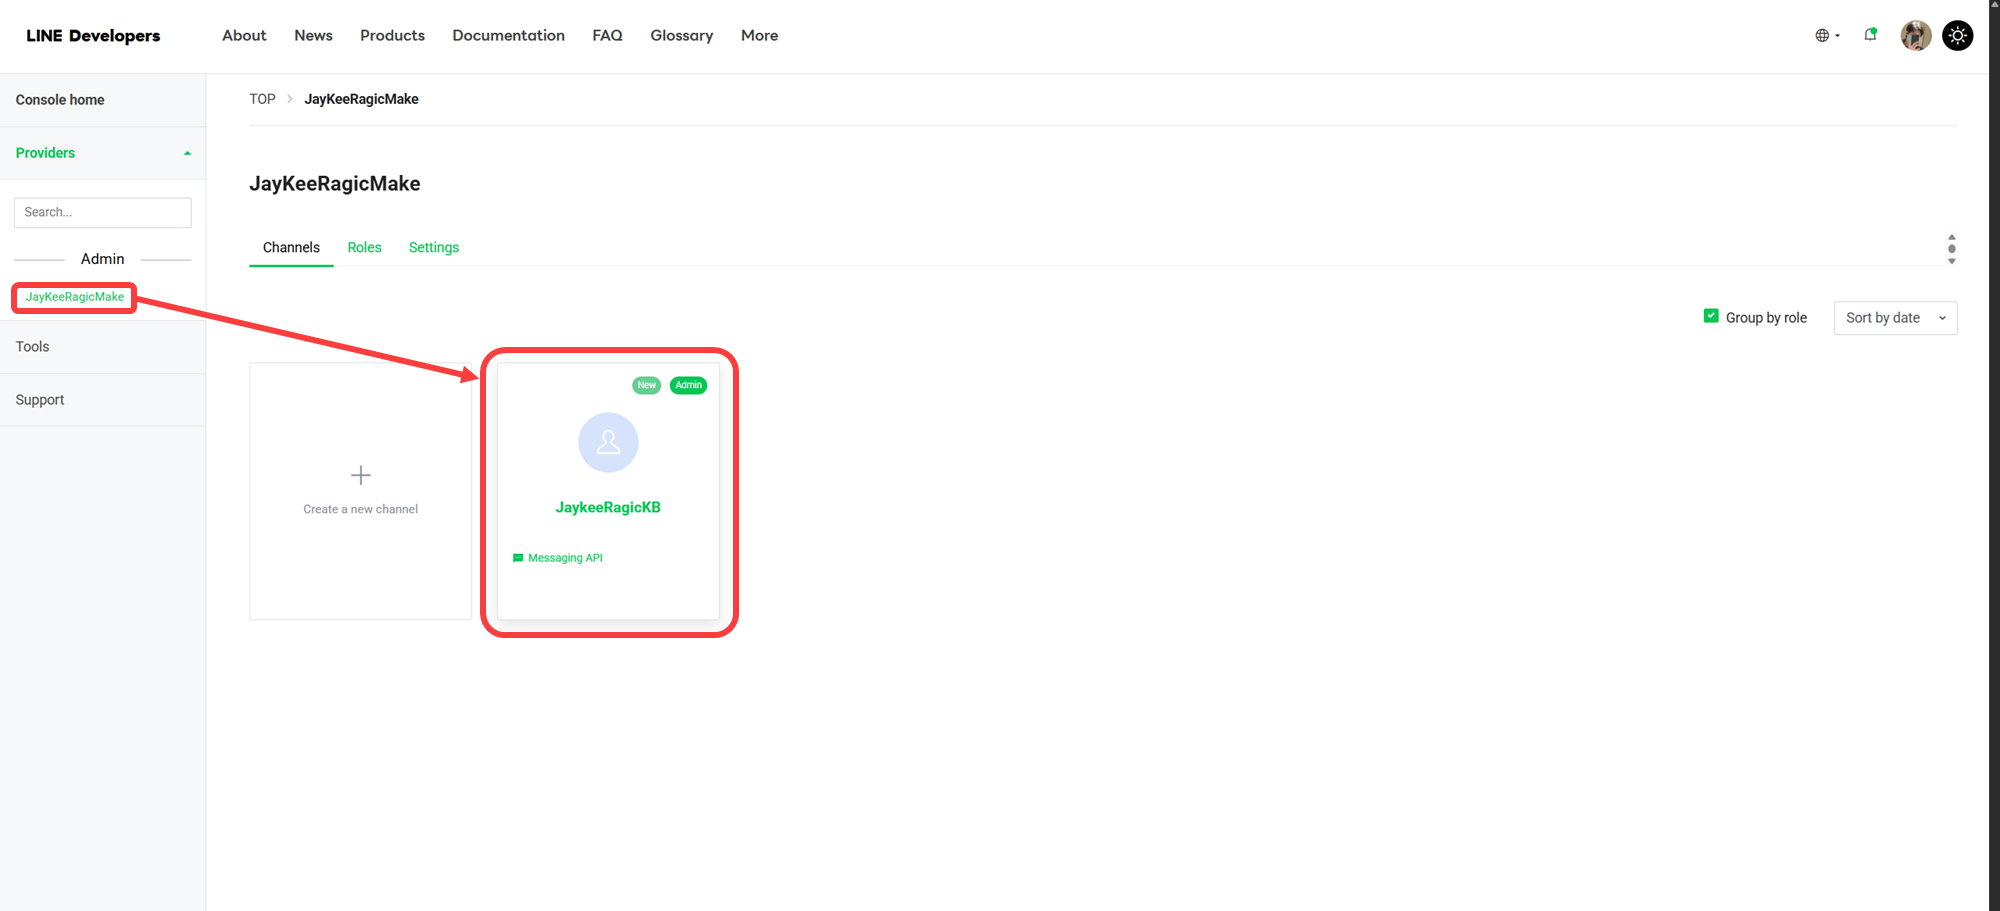Click the breadcrumb chevron after TOP
2000x911 pixels.
pos(290,99)
